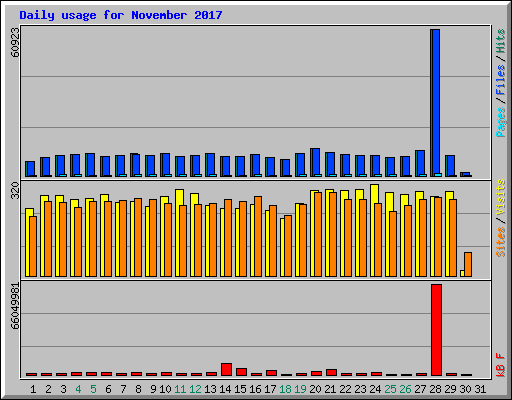This screenshot has width=512, height=400.
Task: Click green day label 19
Action: [300, 389]
